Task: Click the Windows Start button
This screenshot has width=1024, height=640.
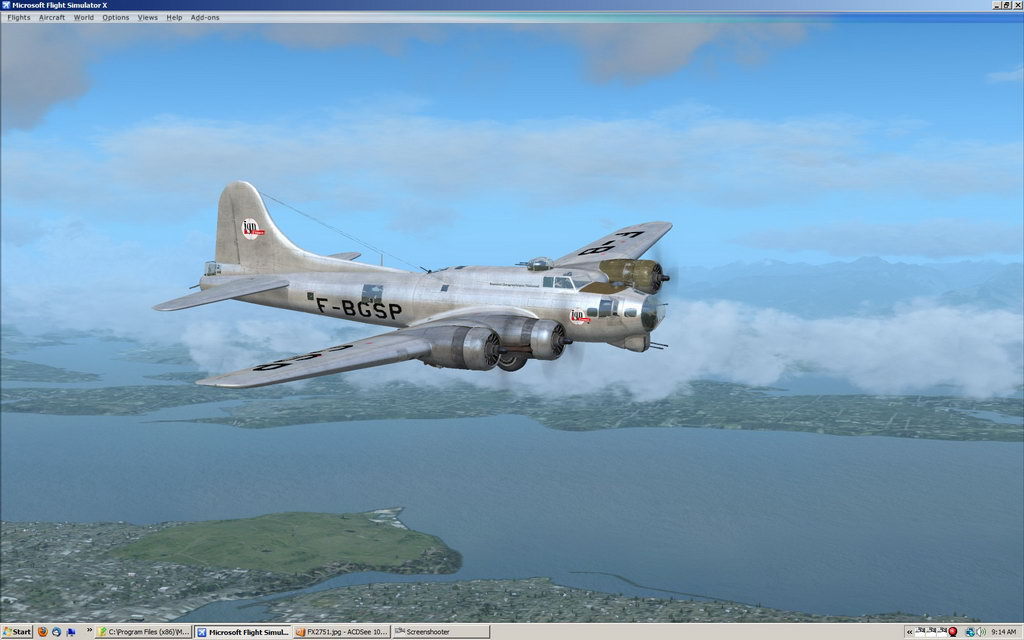Action: 17,632
